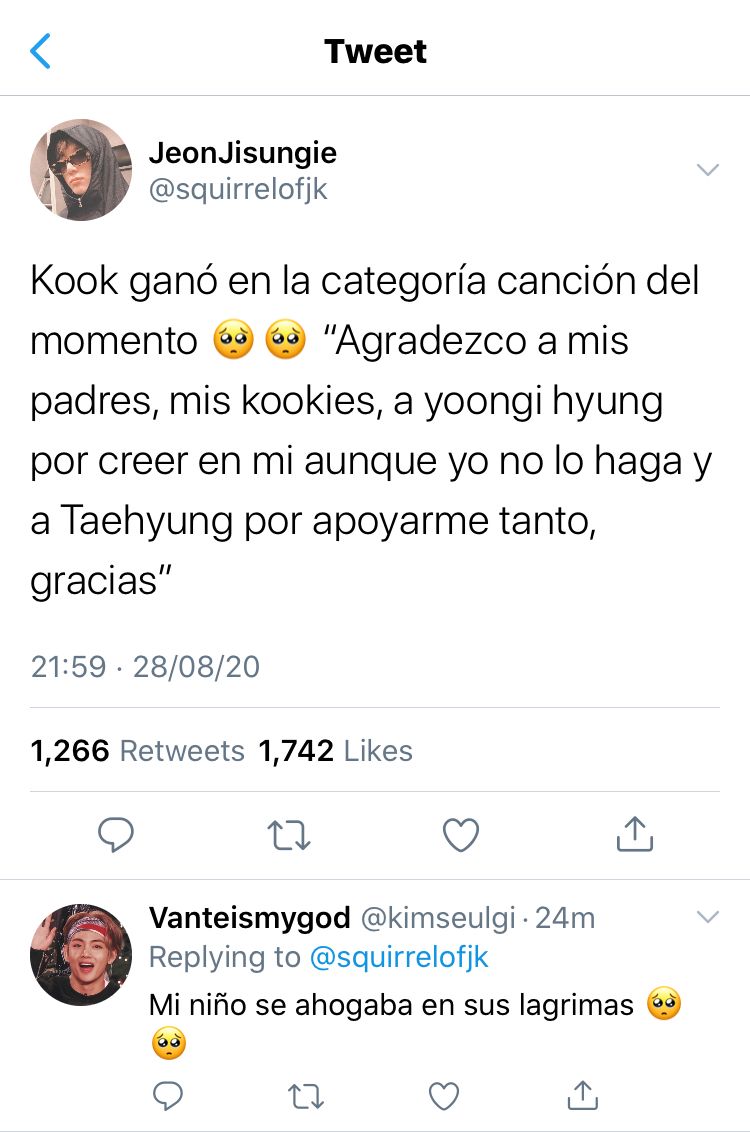Reply to JeonJisungie's main tweet
Screen dimensions: 750x1132
(116, 835)
